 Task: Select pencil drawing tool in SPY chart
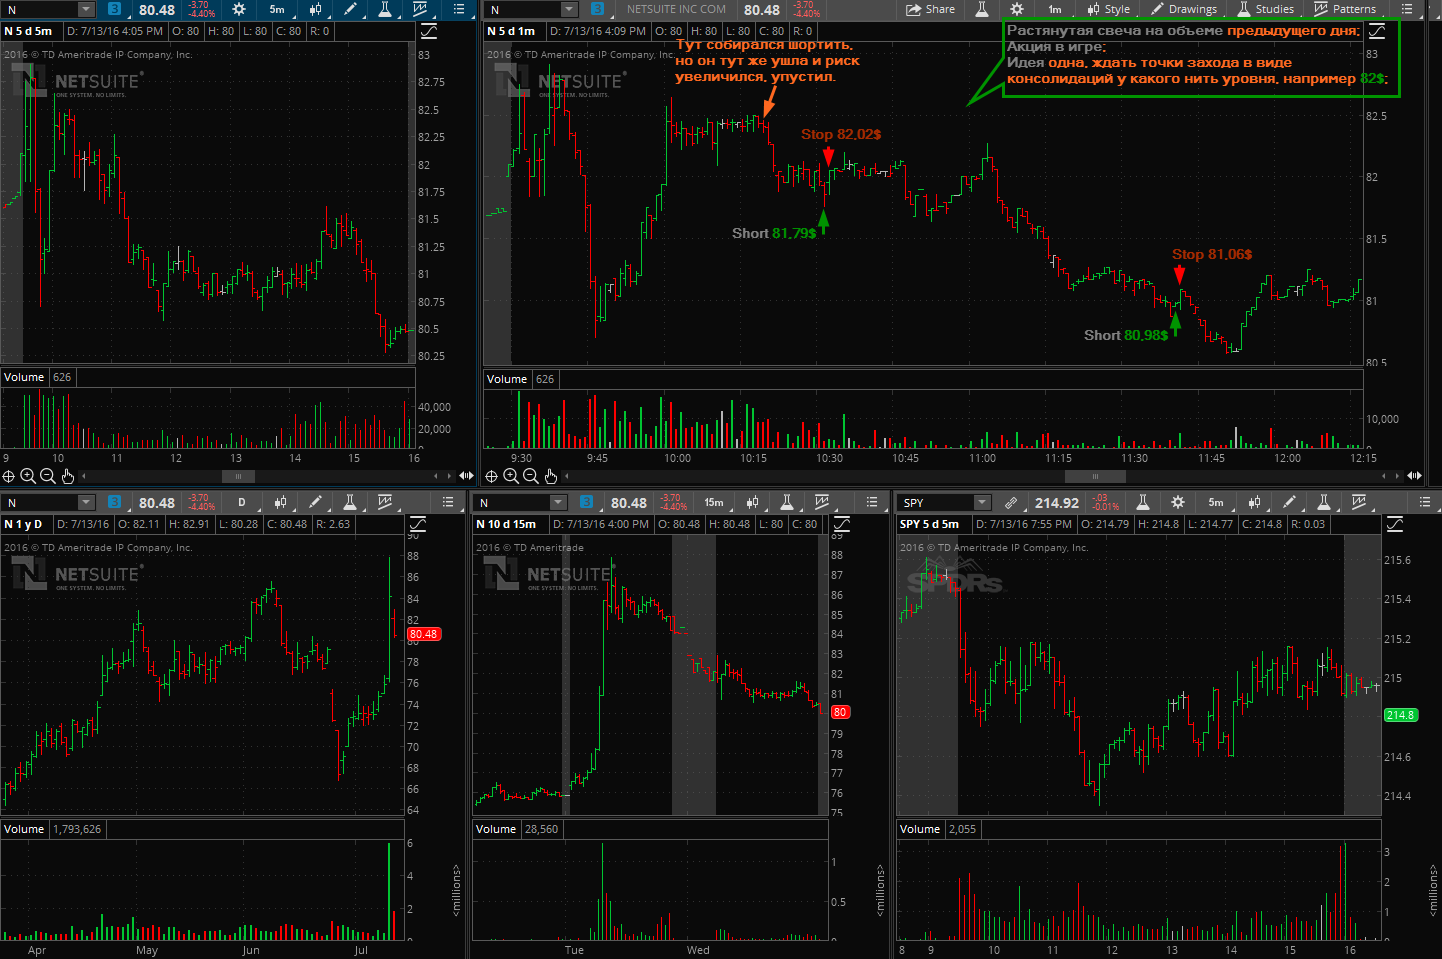click(x=1289, y=502)
